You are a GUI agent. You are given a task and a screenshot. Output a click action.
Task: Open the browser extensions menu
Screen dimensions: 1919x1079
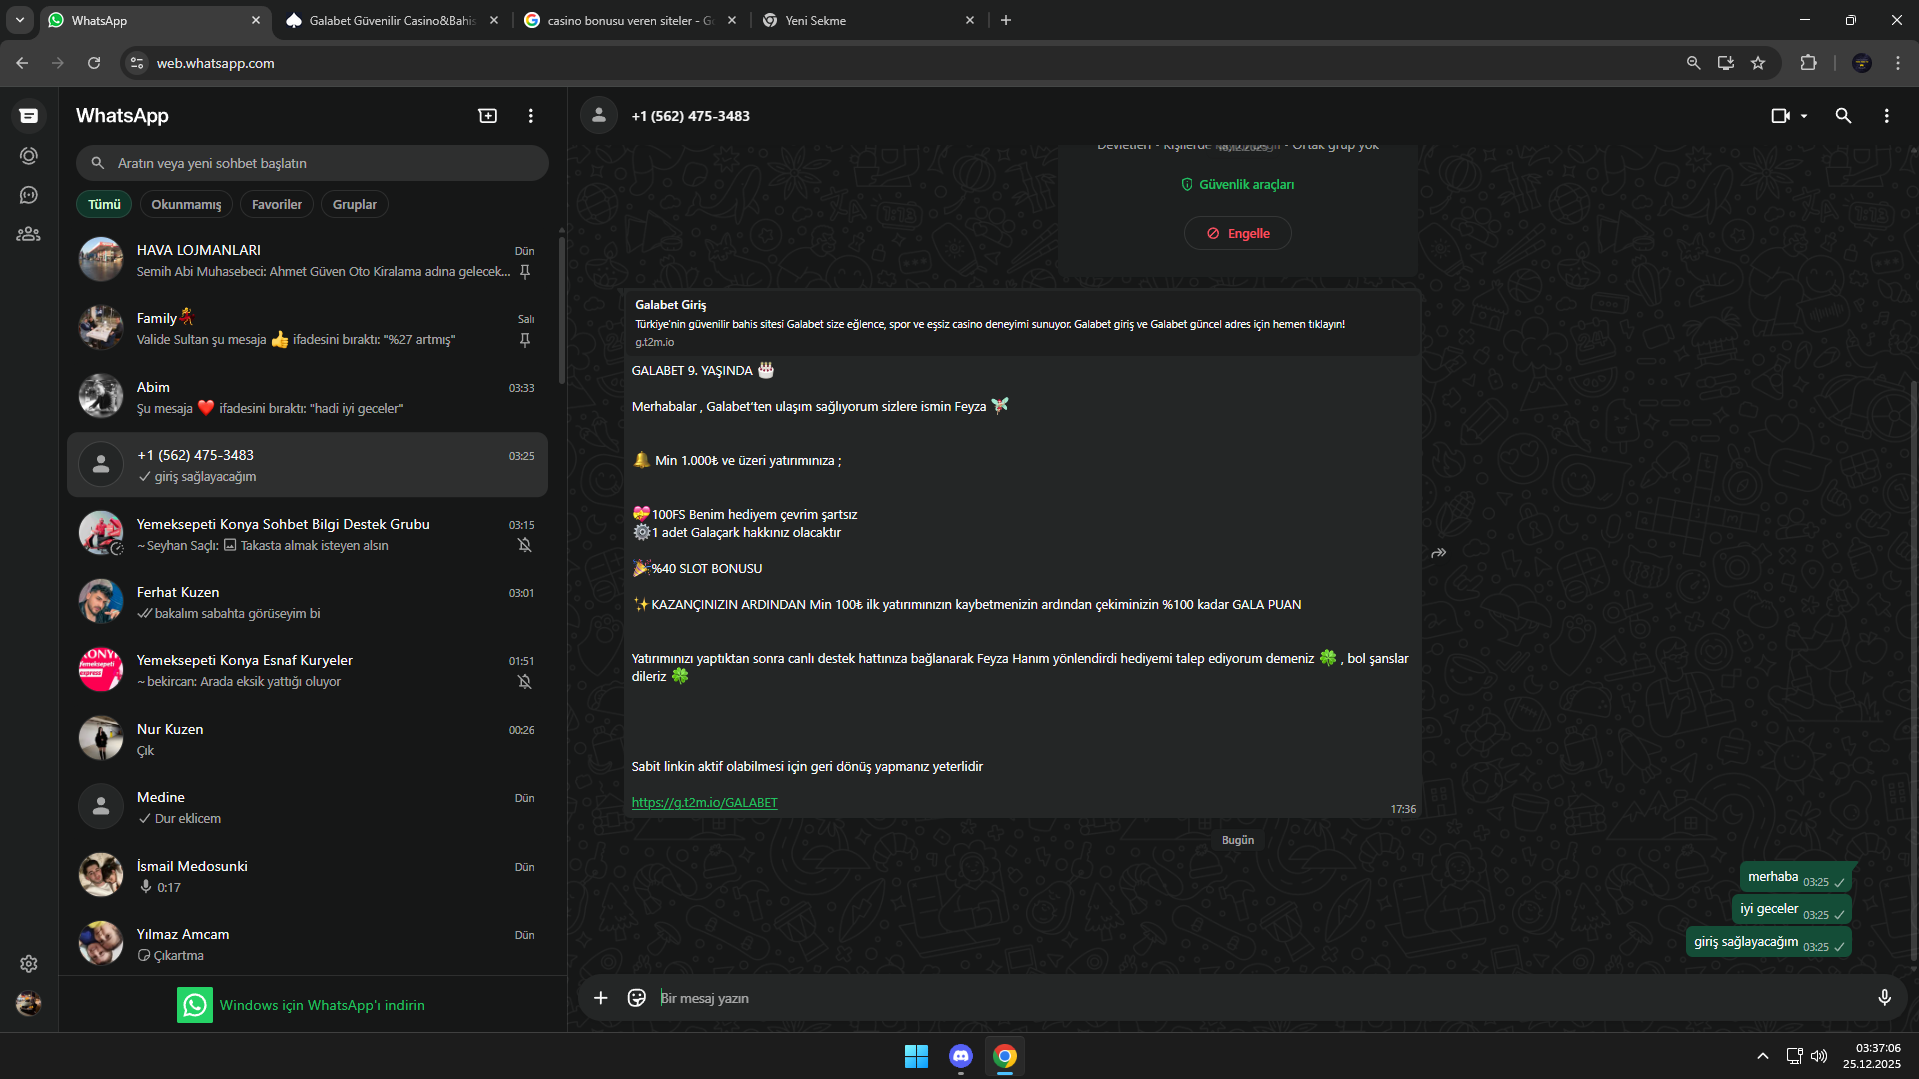pyautogui.click(x=1808, y=63)
